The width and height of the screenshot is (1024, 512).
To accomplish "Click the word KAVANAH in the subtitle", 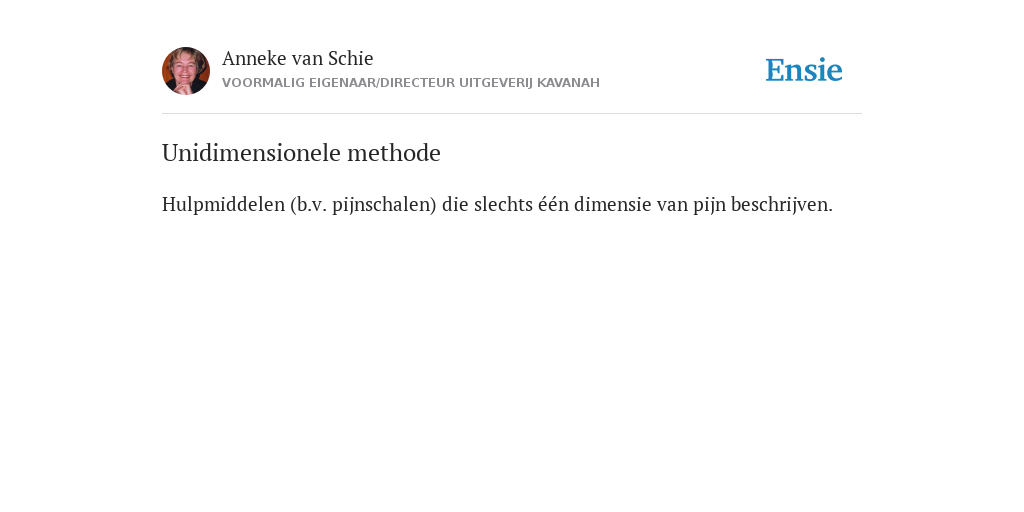I will pos(568,83).
